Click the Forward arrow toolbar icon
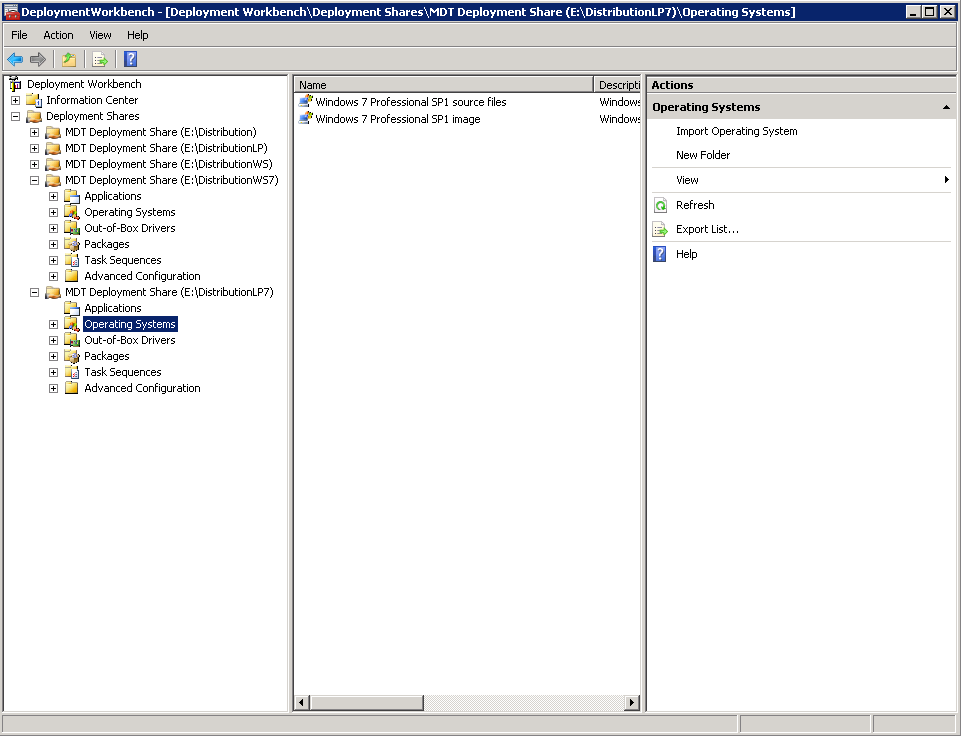Viewport: 961px width, 736px height. (38, 59)
